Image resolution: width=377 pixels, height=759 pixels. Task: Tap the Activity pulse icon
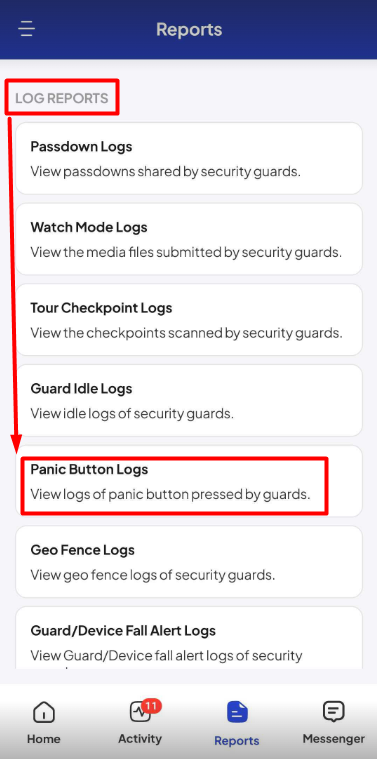[140, 713]
